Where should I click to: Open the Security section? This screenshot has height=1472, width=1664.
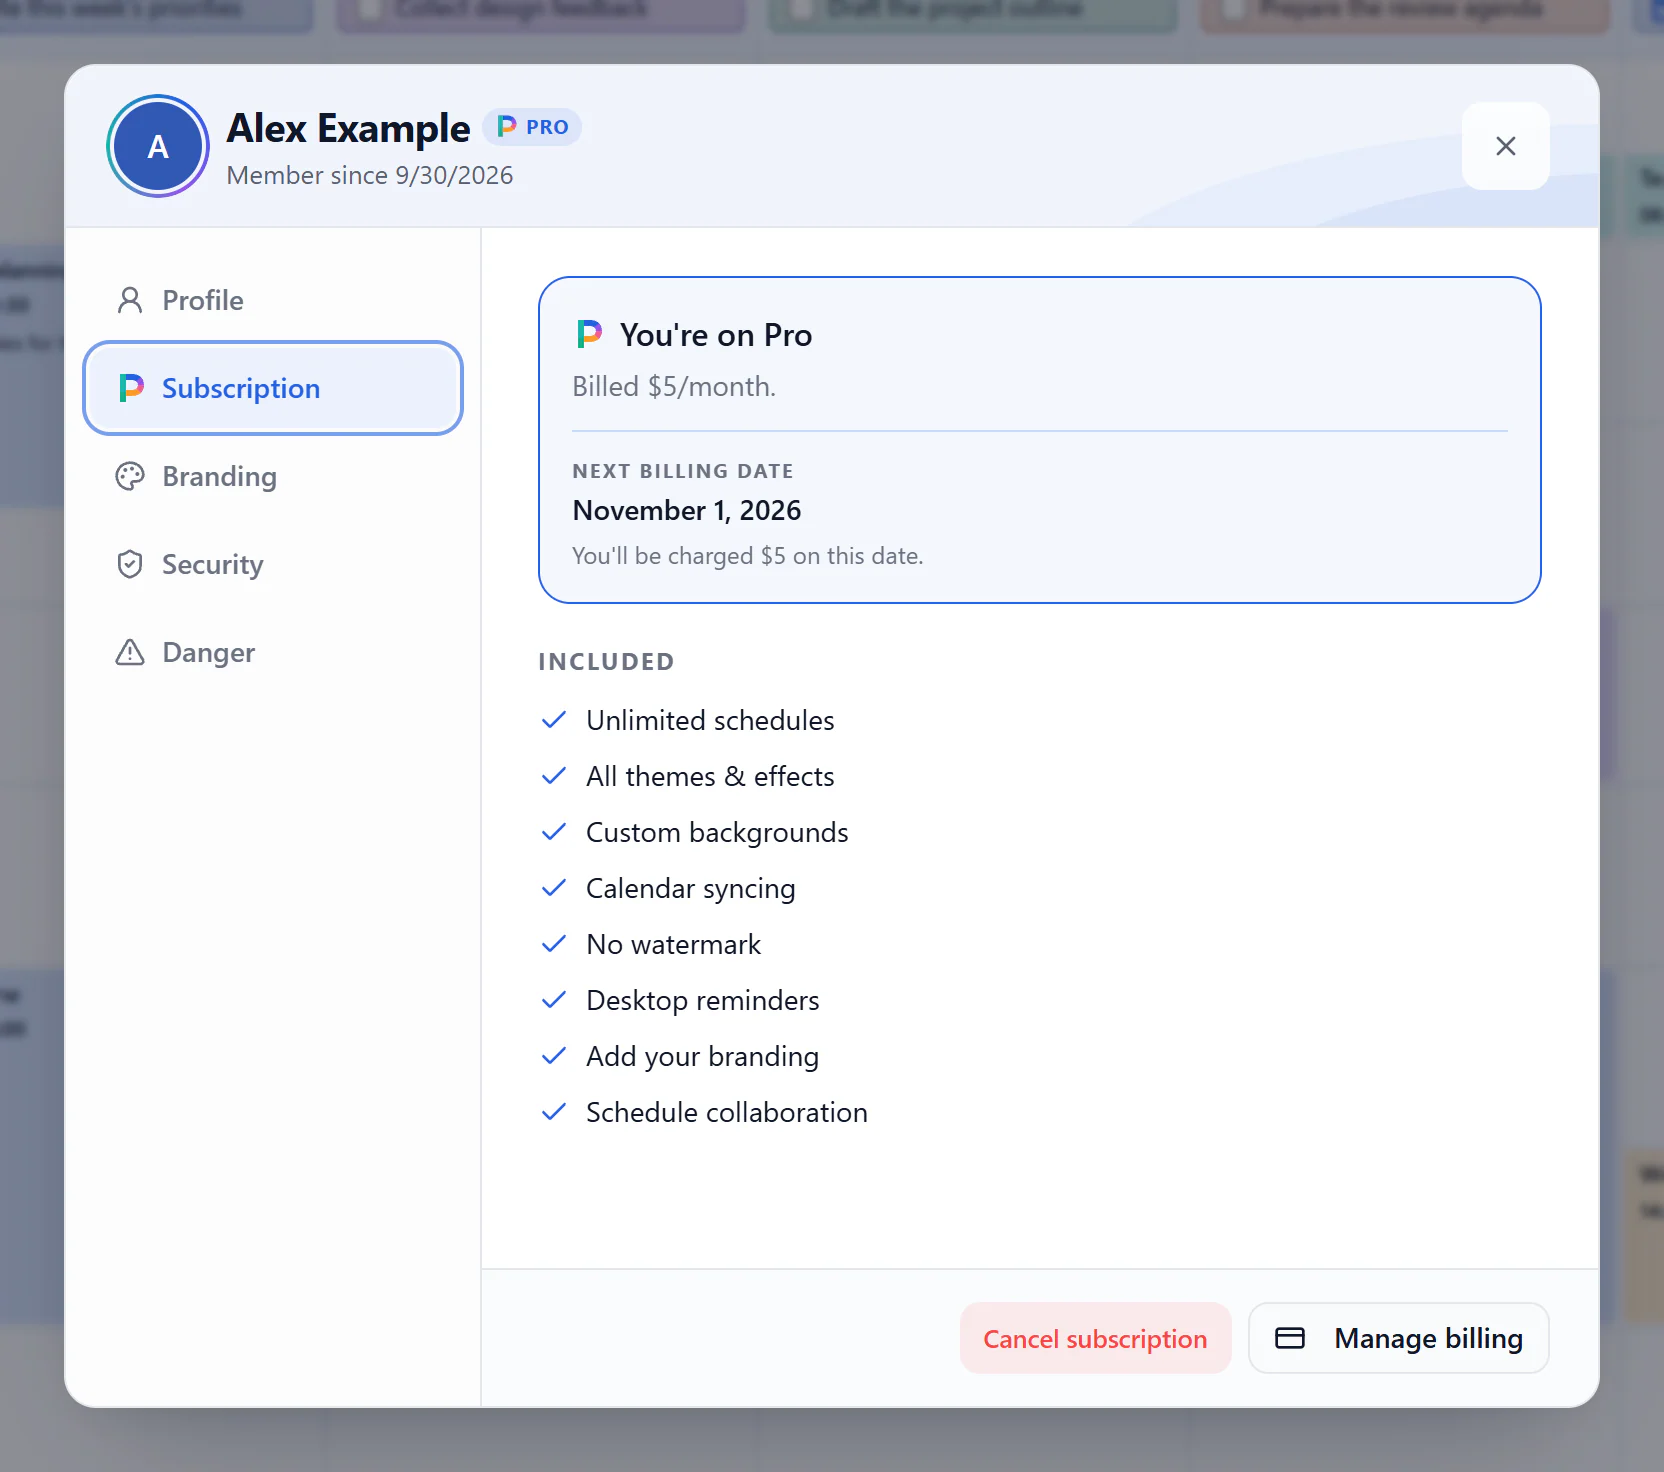coord(273,564)
